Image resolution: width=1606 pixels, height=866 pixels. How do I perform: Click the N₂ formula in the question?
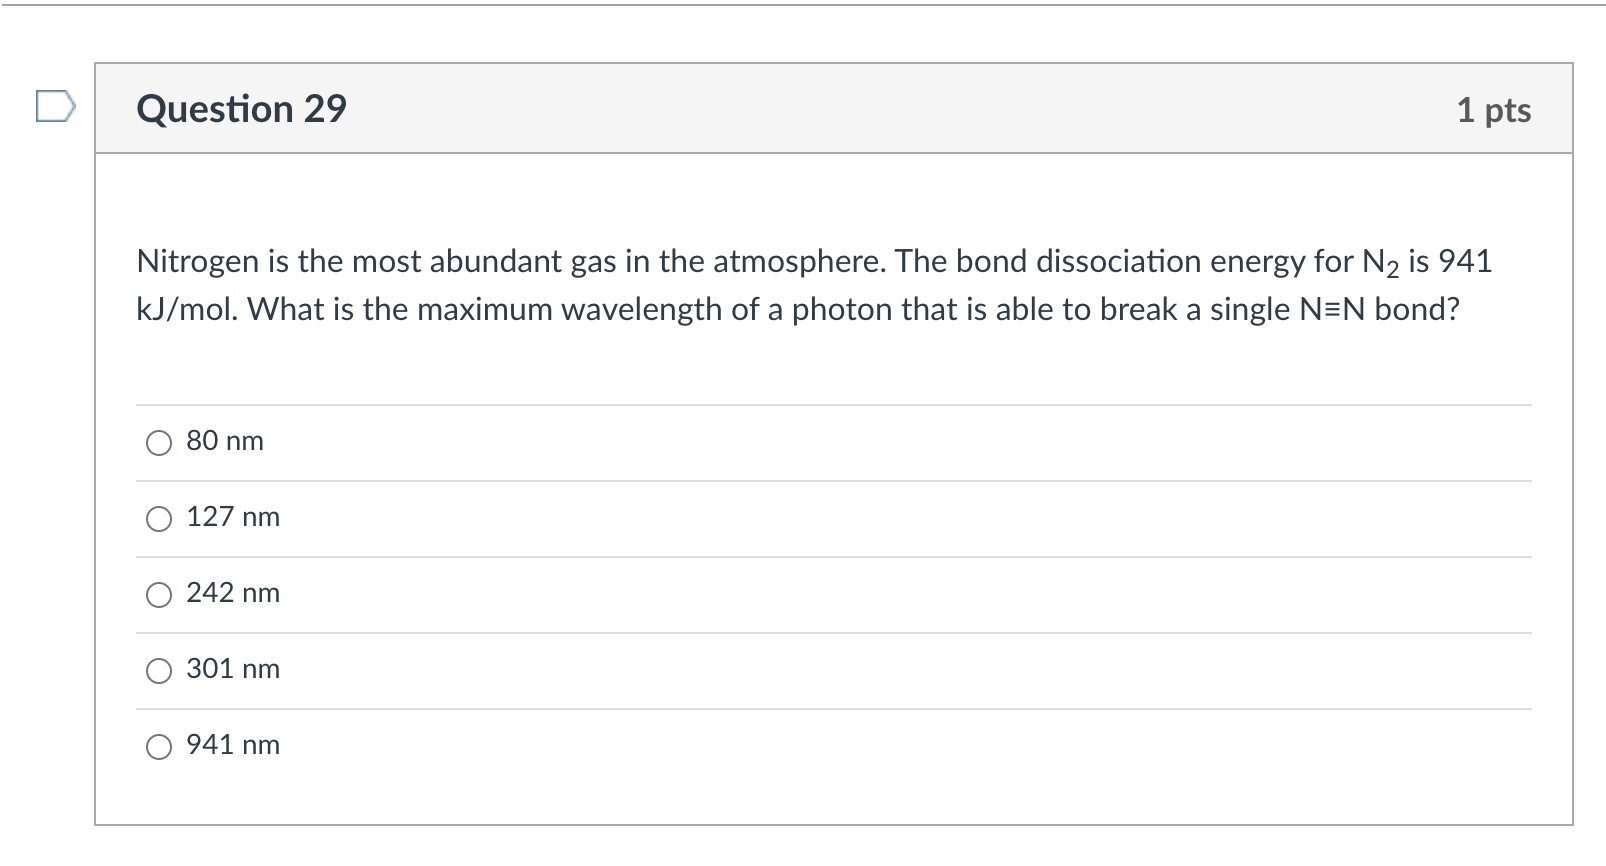[1381, 263]
